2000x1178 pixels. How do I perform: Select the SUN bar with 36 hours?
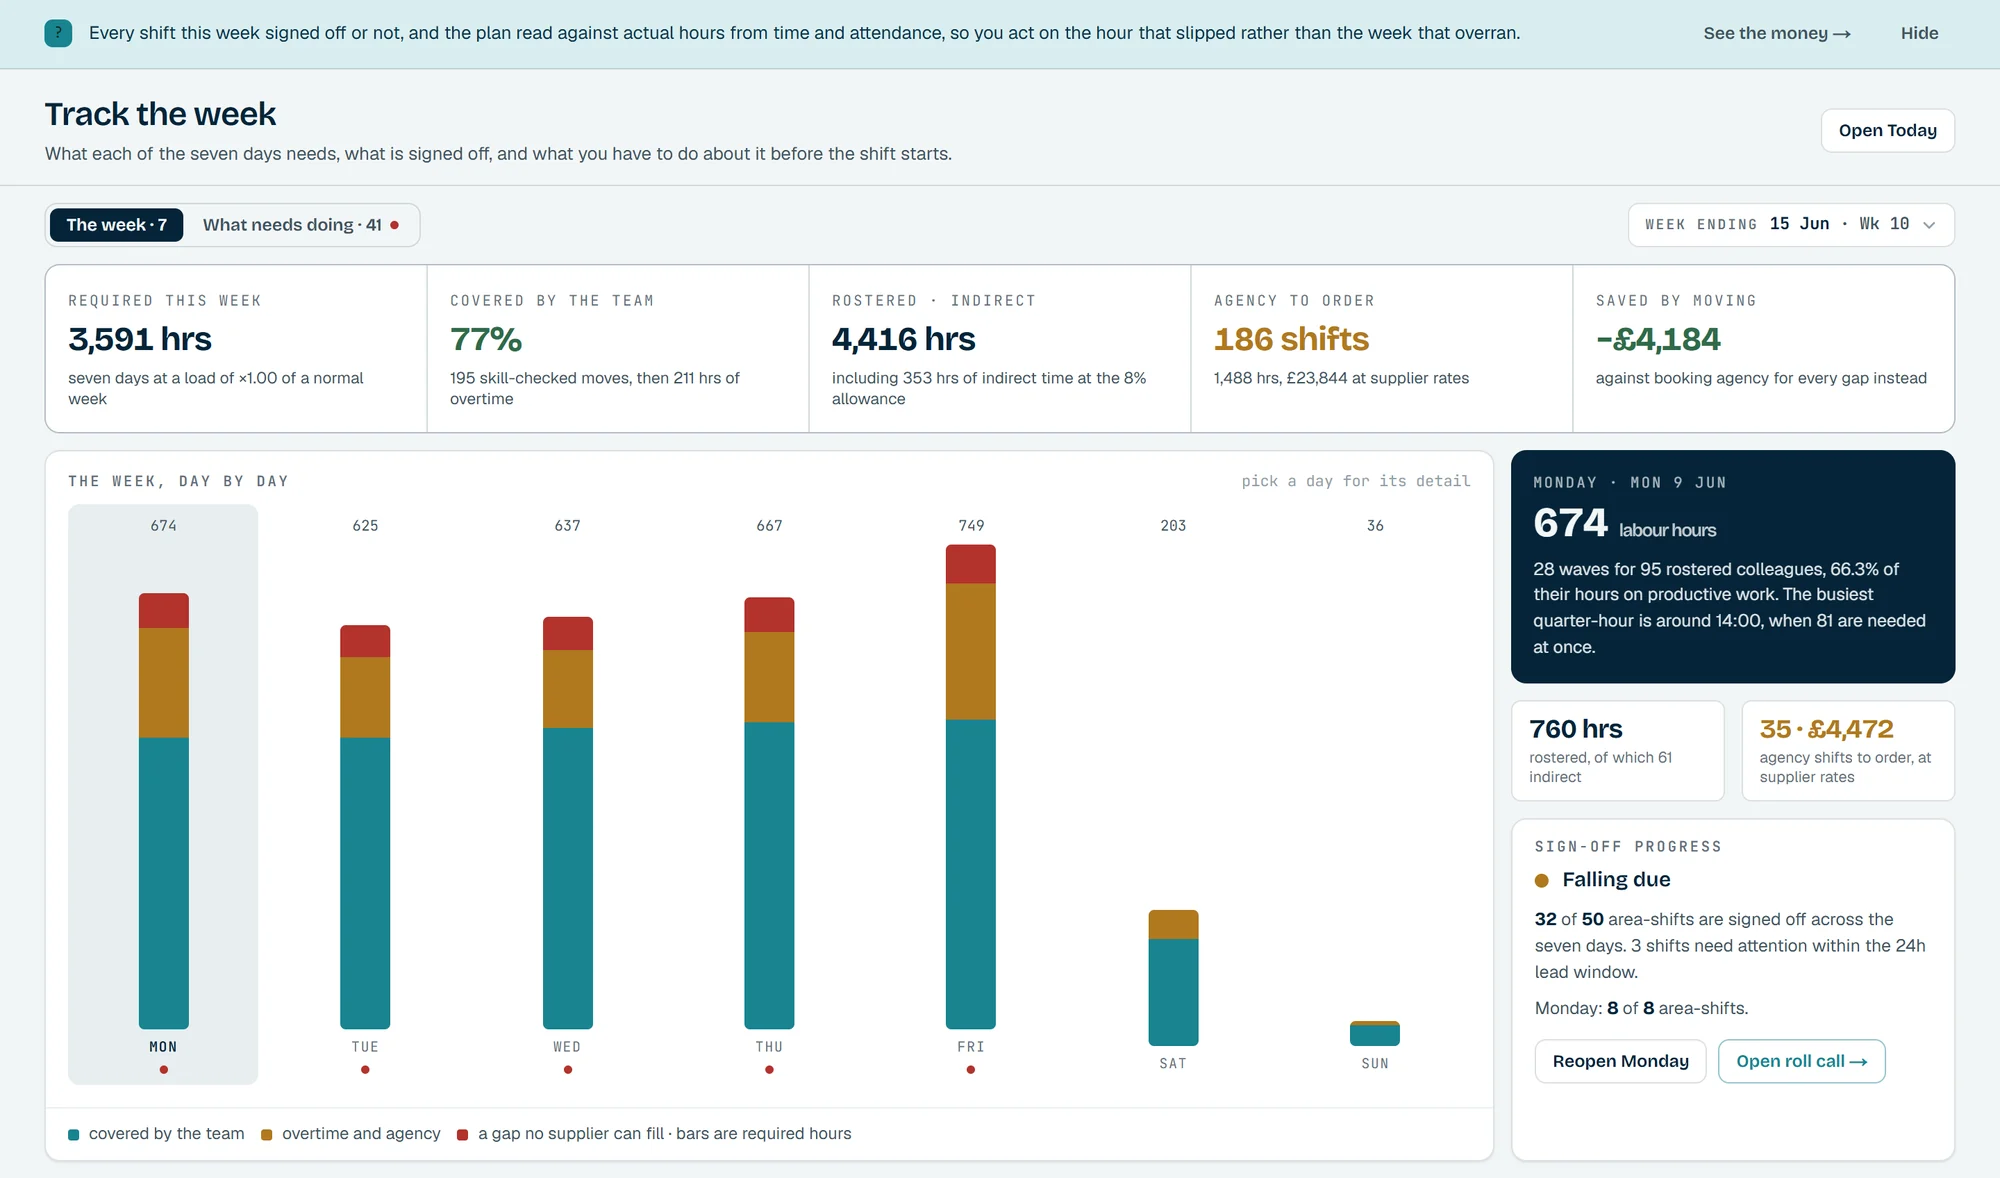pyautogui.click(x=1375, y=1033)
